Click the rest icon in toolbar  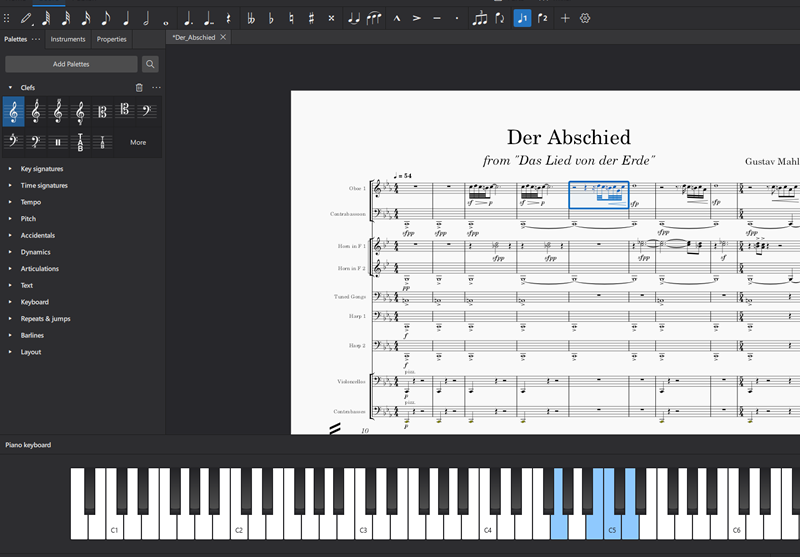228,18
